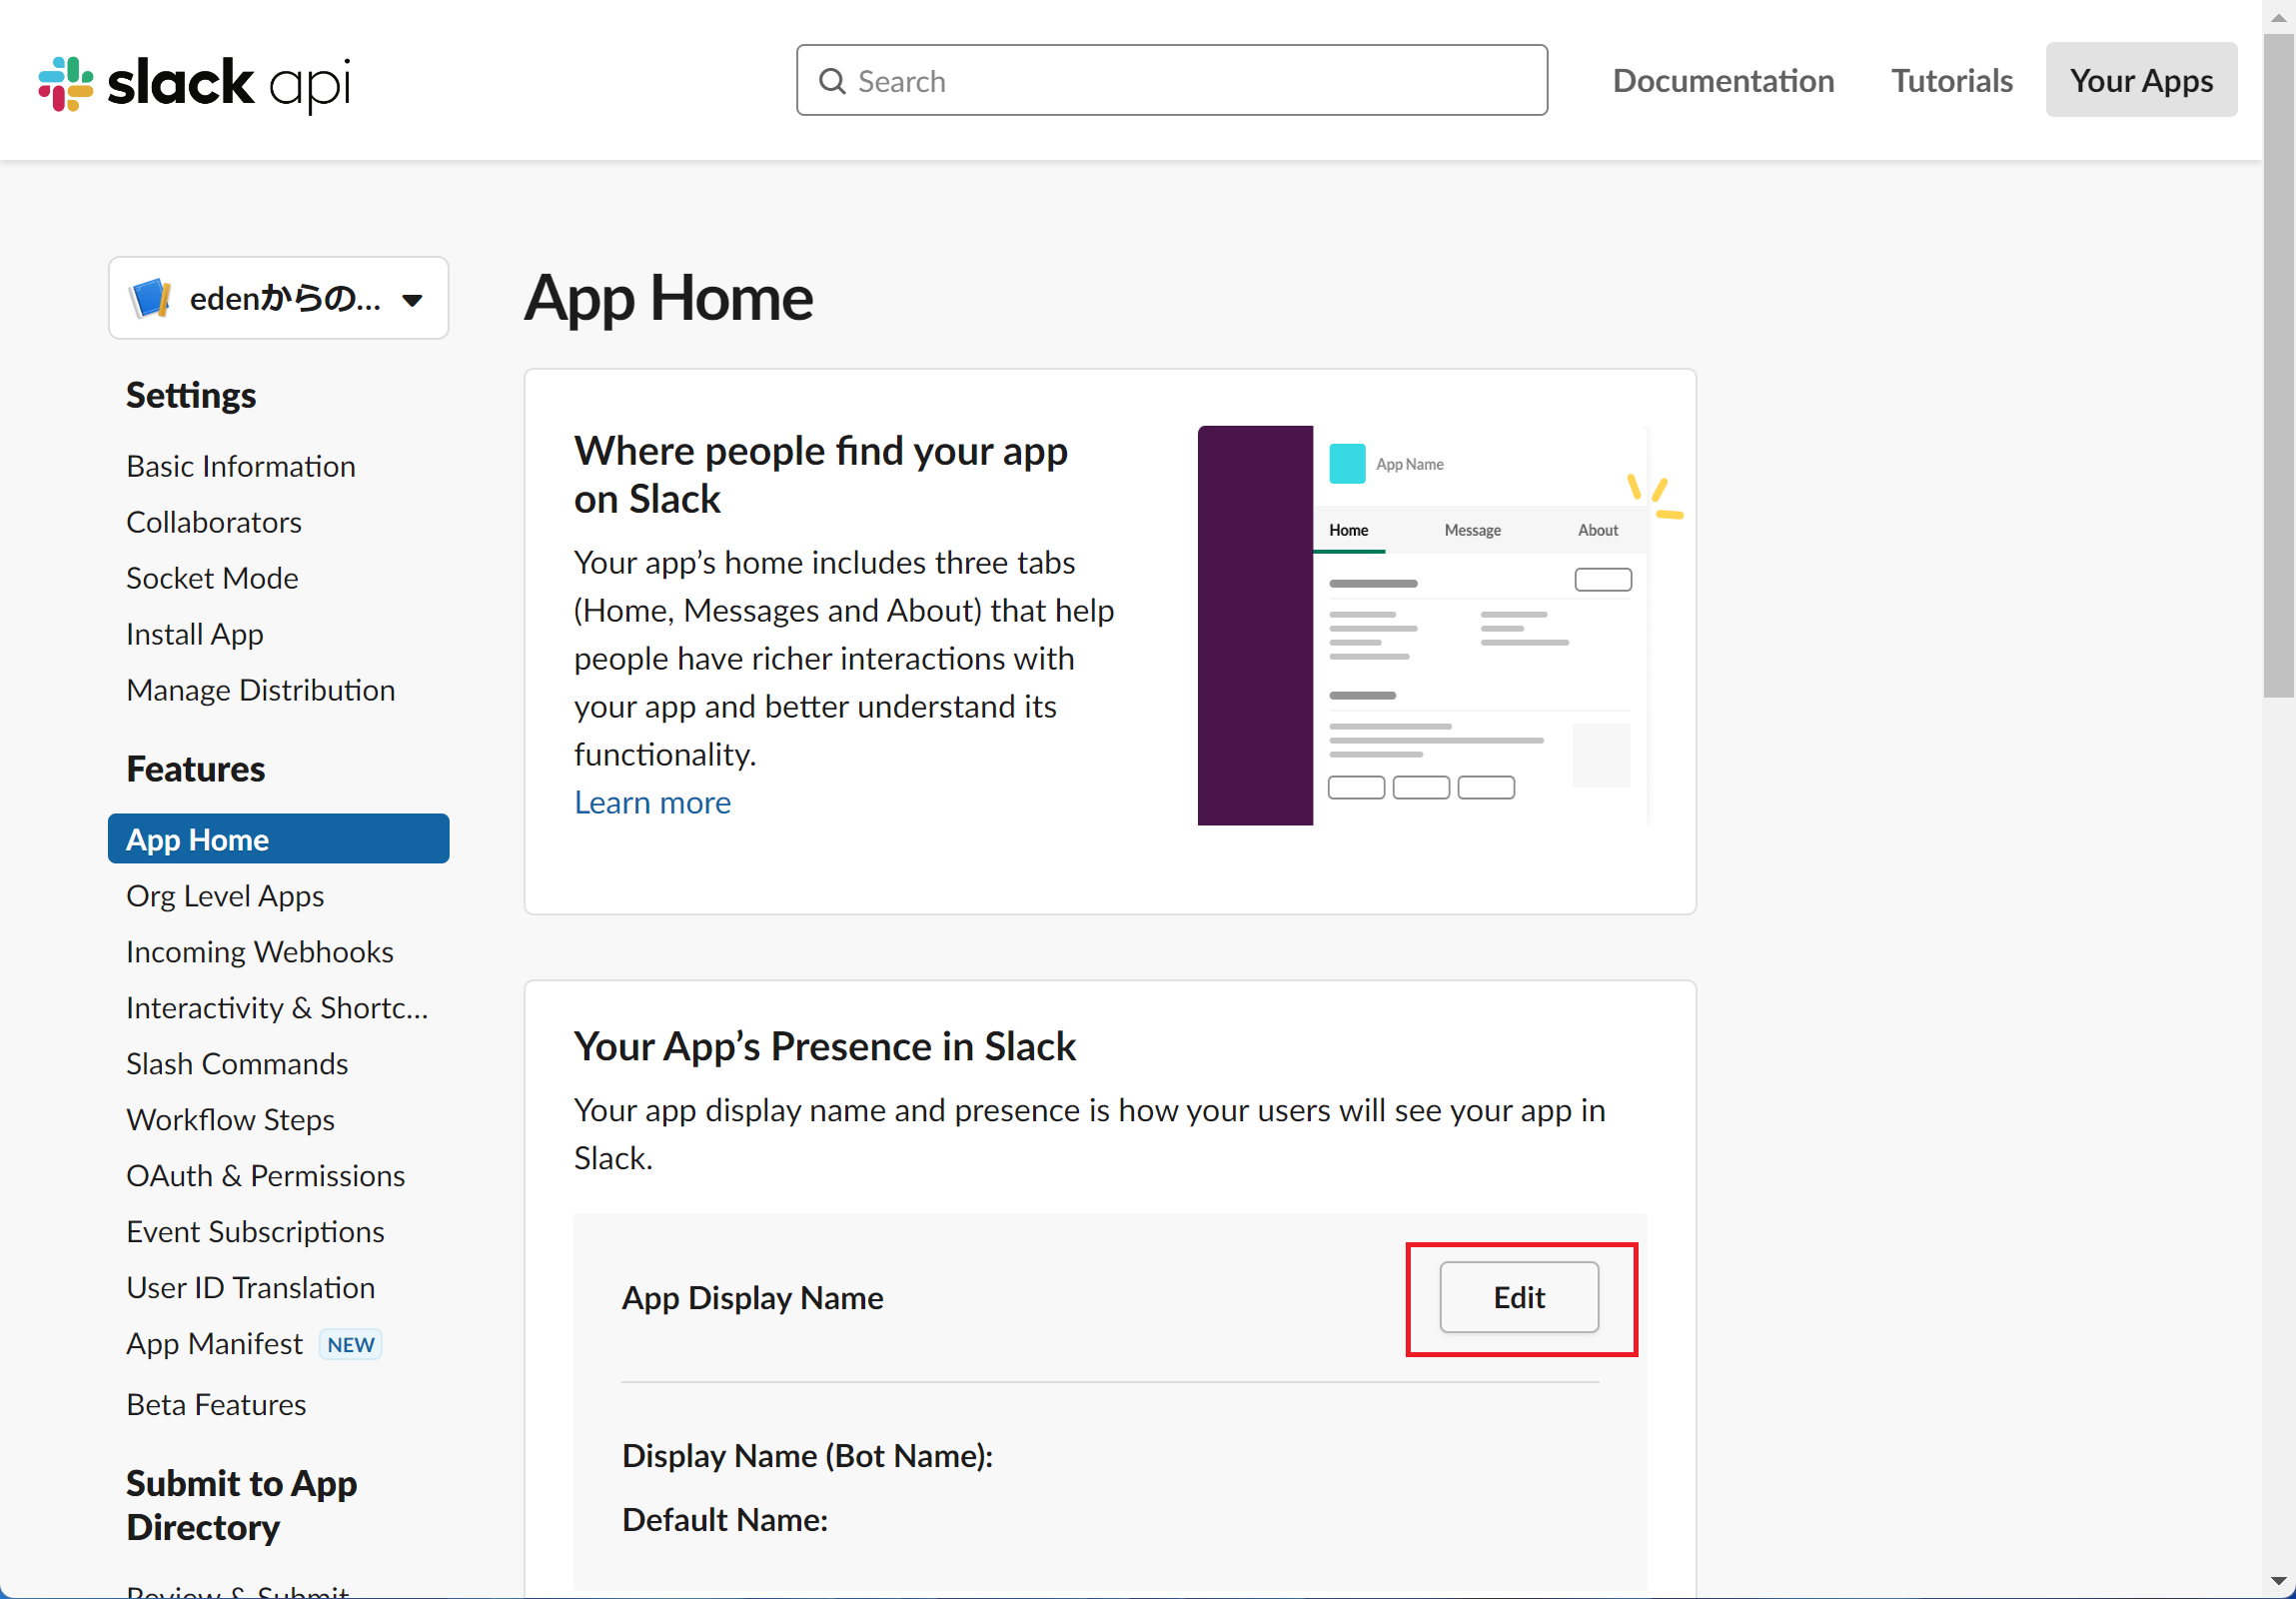This screenshot has width=2296, height=1599.
Task: Open Basic Information settings
Action: pos(241,466)
